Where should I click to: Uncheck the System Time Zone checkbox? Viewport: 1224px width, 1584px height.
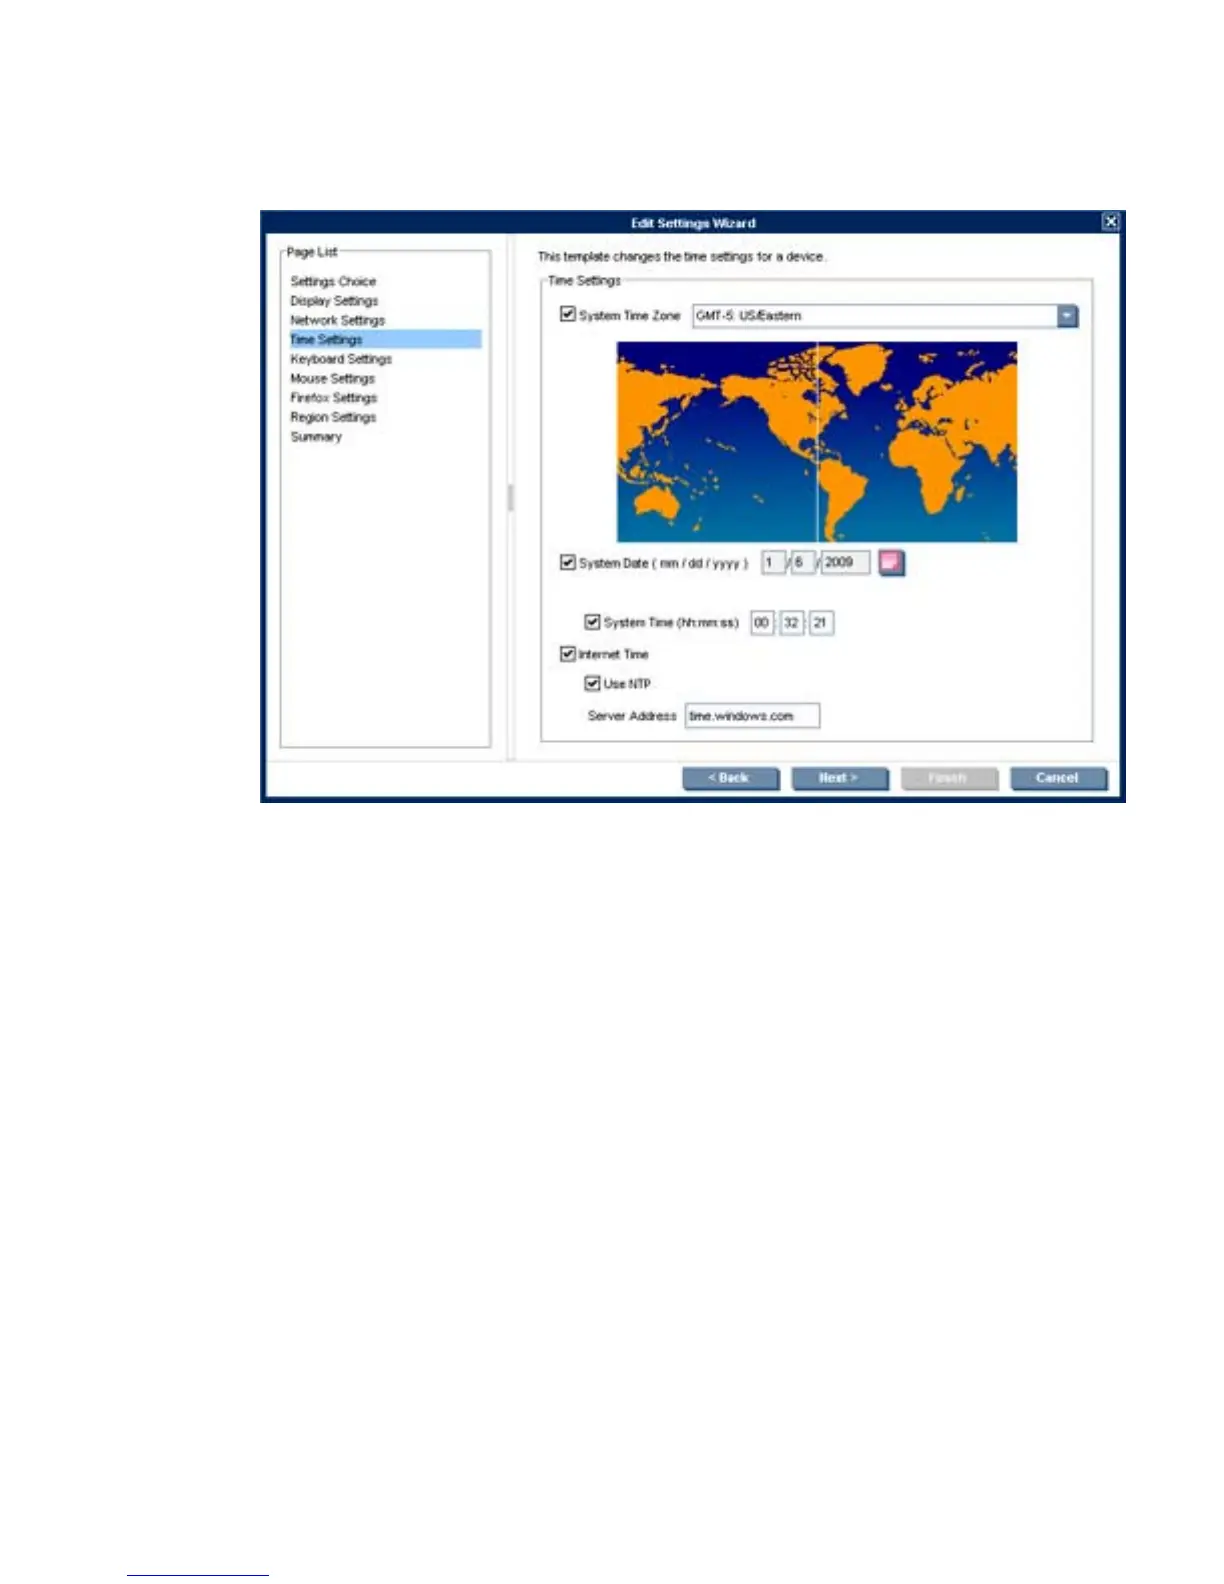568,314
